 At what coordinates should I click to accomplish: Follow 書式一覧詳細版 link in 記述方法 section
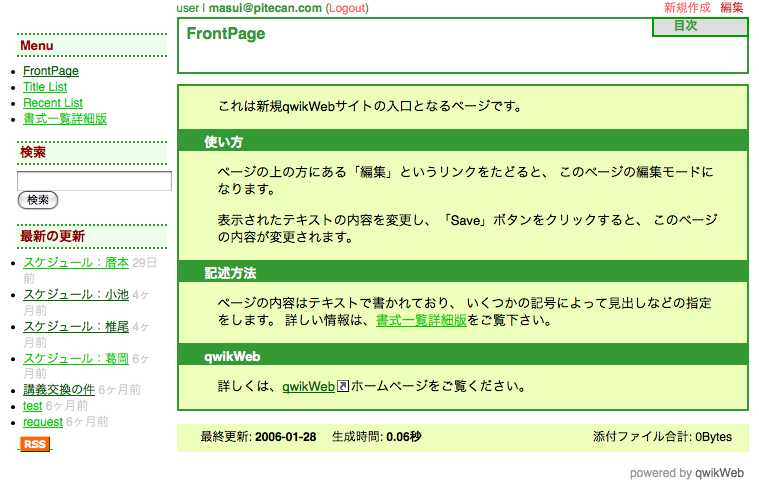point(421,320)
